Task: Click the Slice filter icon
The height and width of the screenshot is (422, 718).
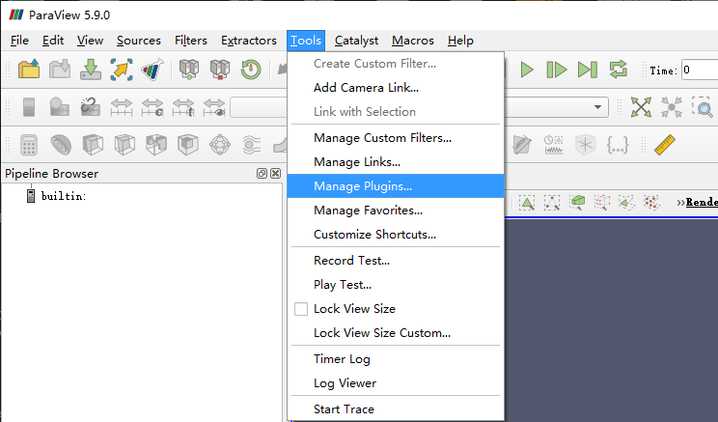Action: [124, 145]
